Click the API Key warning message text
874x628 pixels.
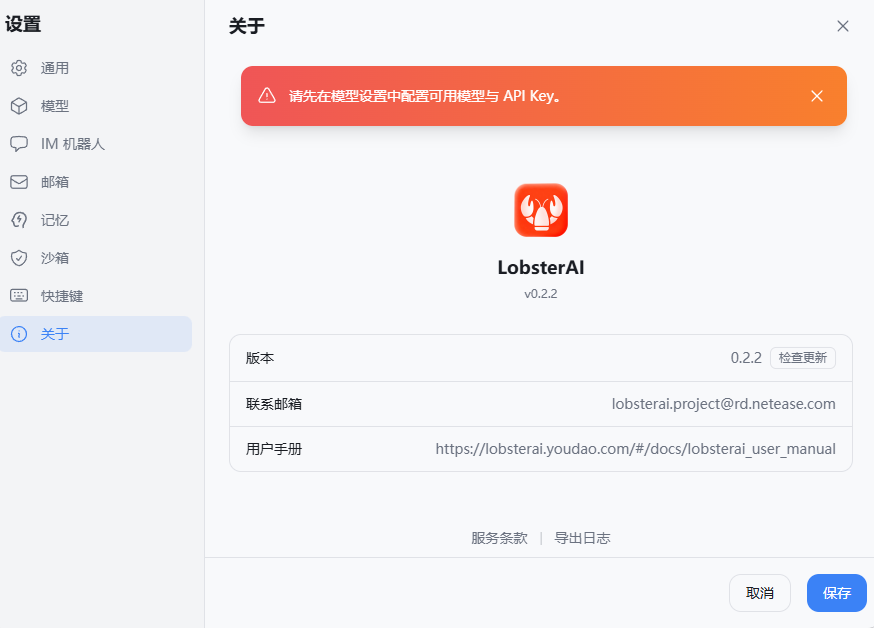tap(425, 96)
